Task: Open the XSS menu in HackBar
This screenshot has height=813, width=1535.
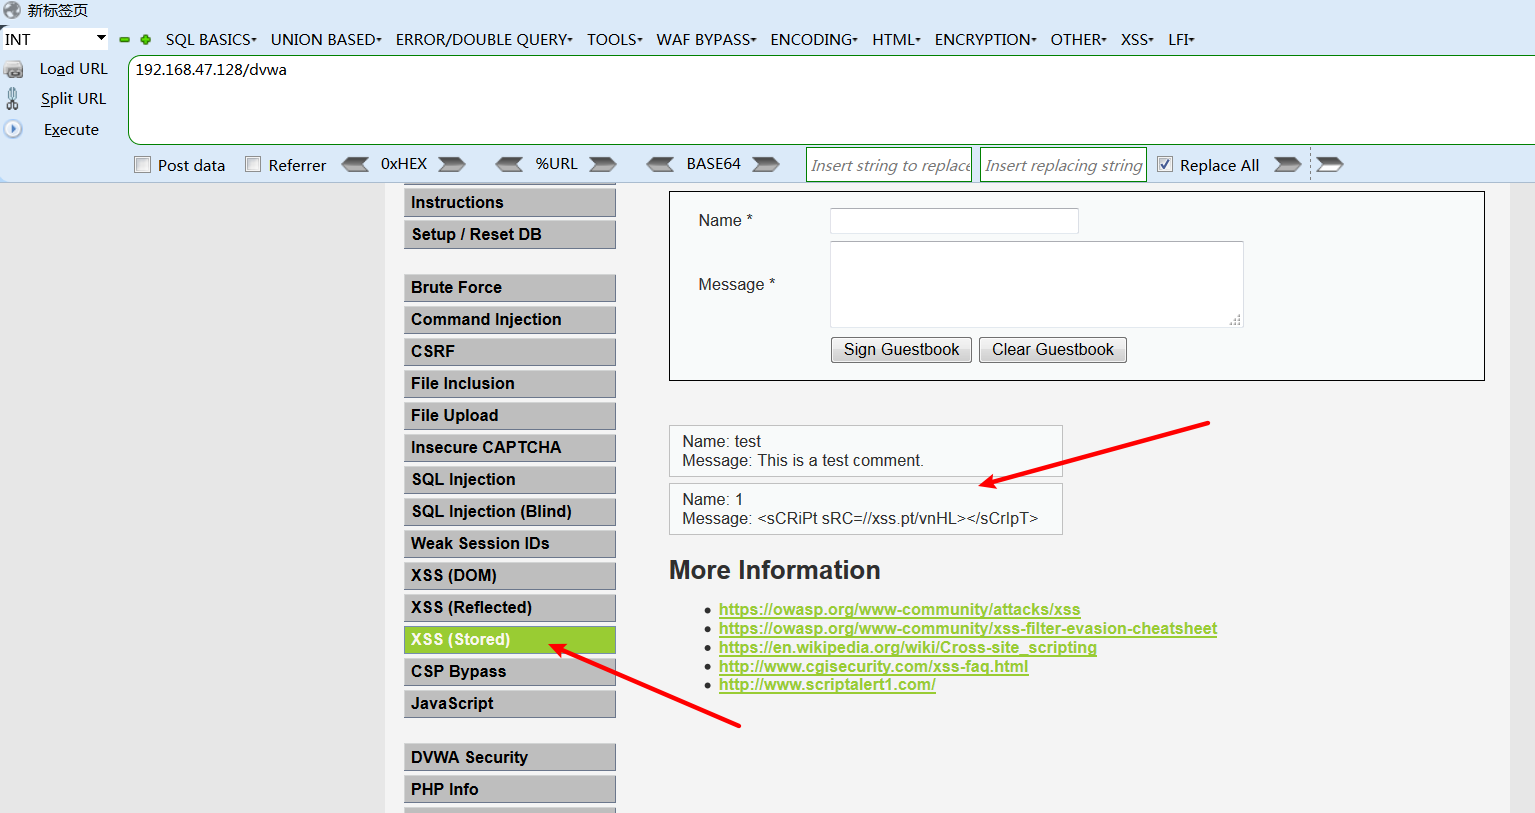Action: click(1137, 40)
